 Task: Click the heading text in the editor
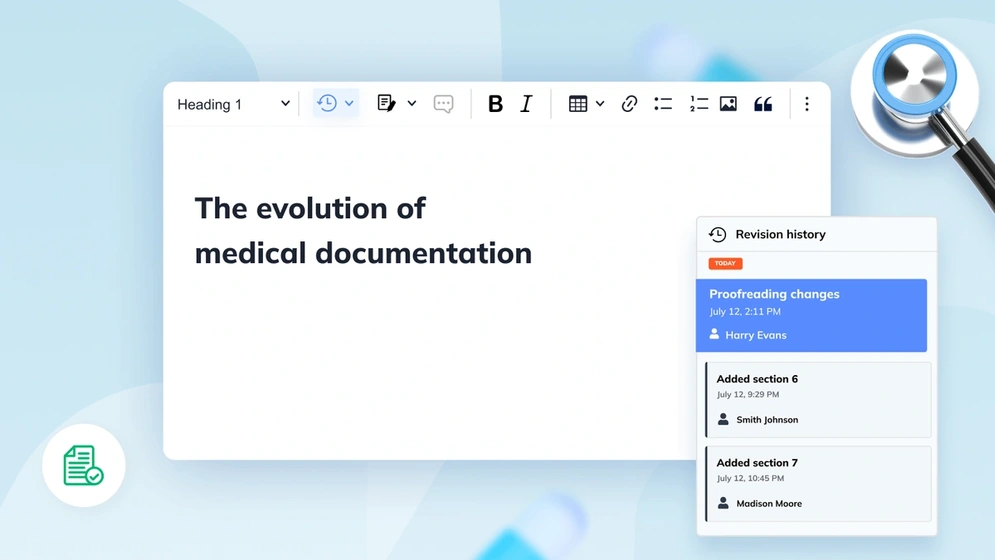click(363, 230)
